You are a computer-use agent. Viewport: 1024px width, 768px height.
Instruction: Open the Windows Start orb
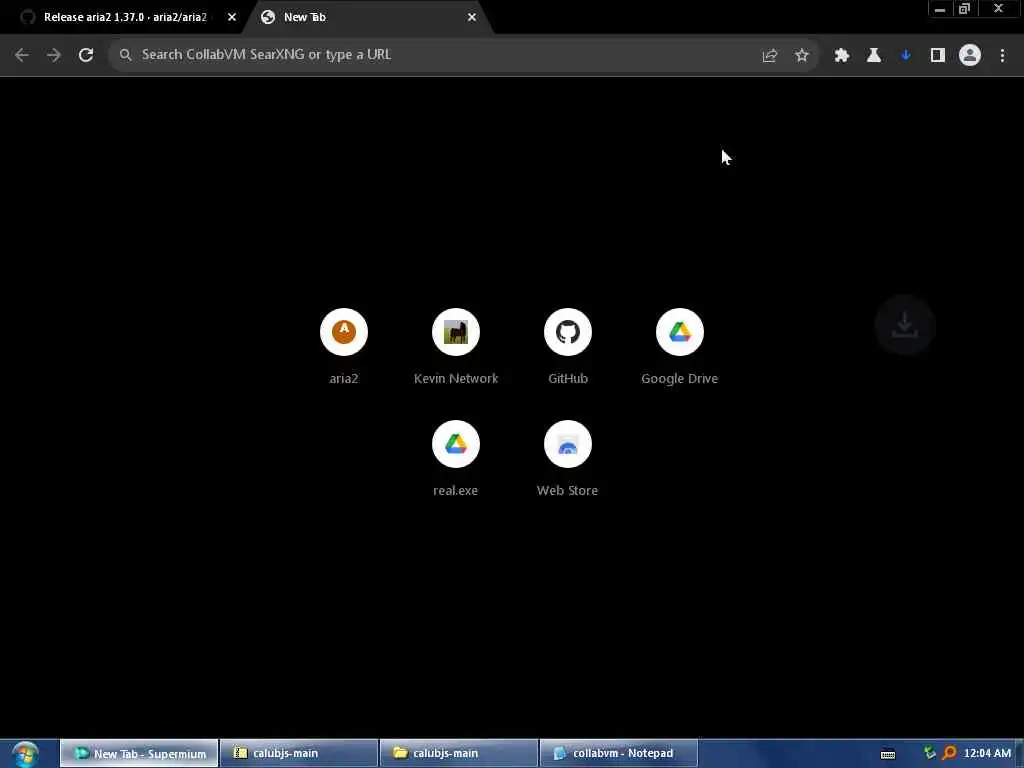(x=25, y=754)
